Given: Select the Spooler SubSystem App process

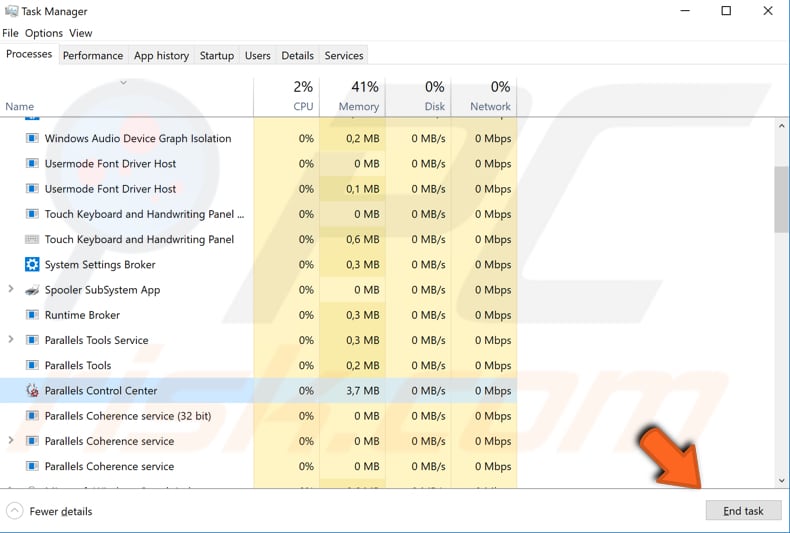Looking at the screenshot, I should click(x=258, y=289).
